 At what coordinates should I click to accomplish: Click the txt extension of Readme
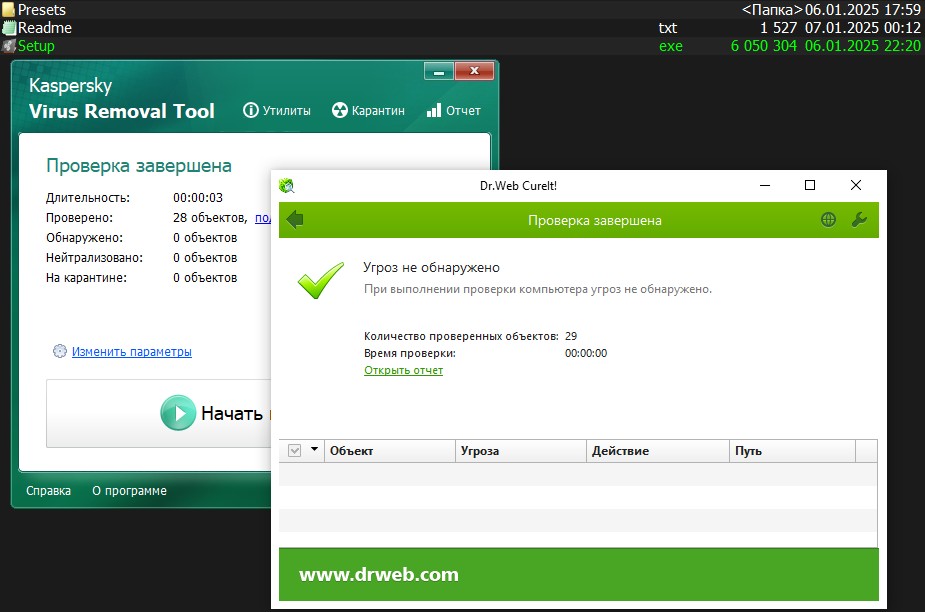point(668,28)
